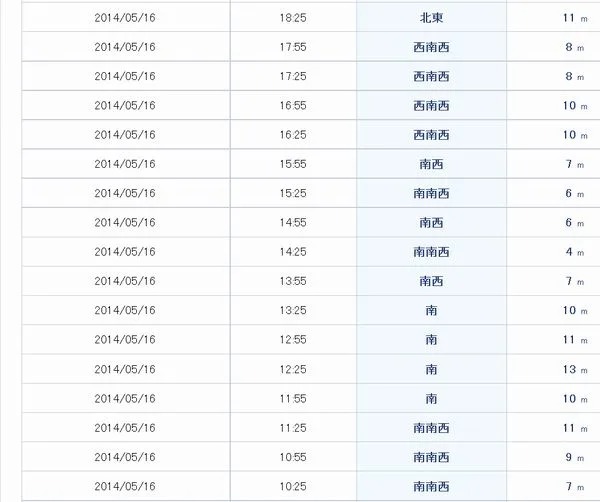
Task: Select the 北東 wind direction cell
Action: (431, 18)
